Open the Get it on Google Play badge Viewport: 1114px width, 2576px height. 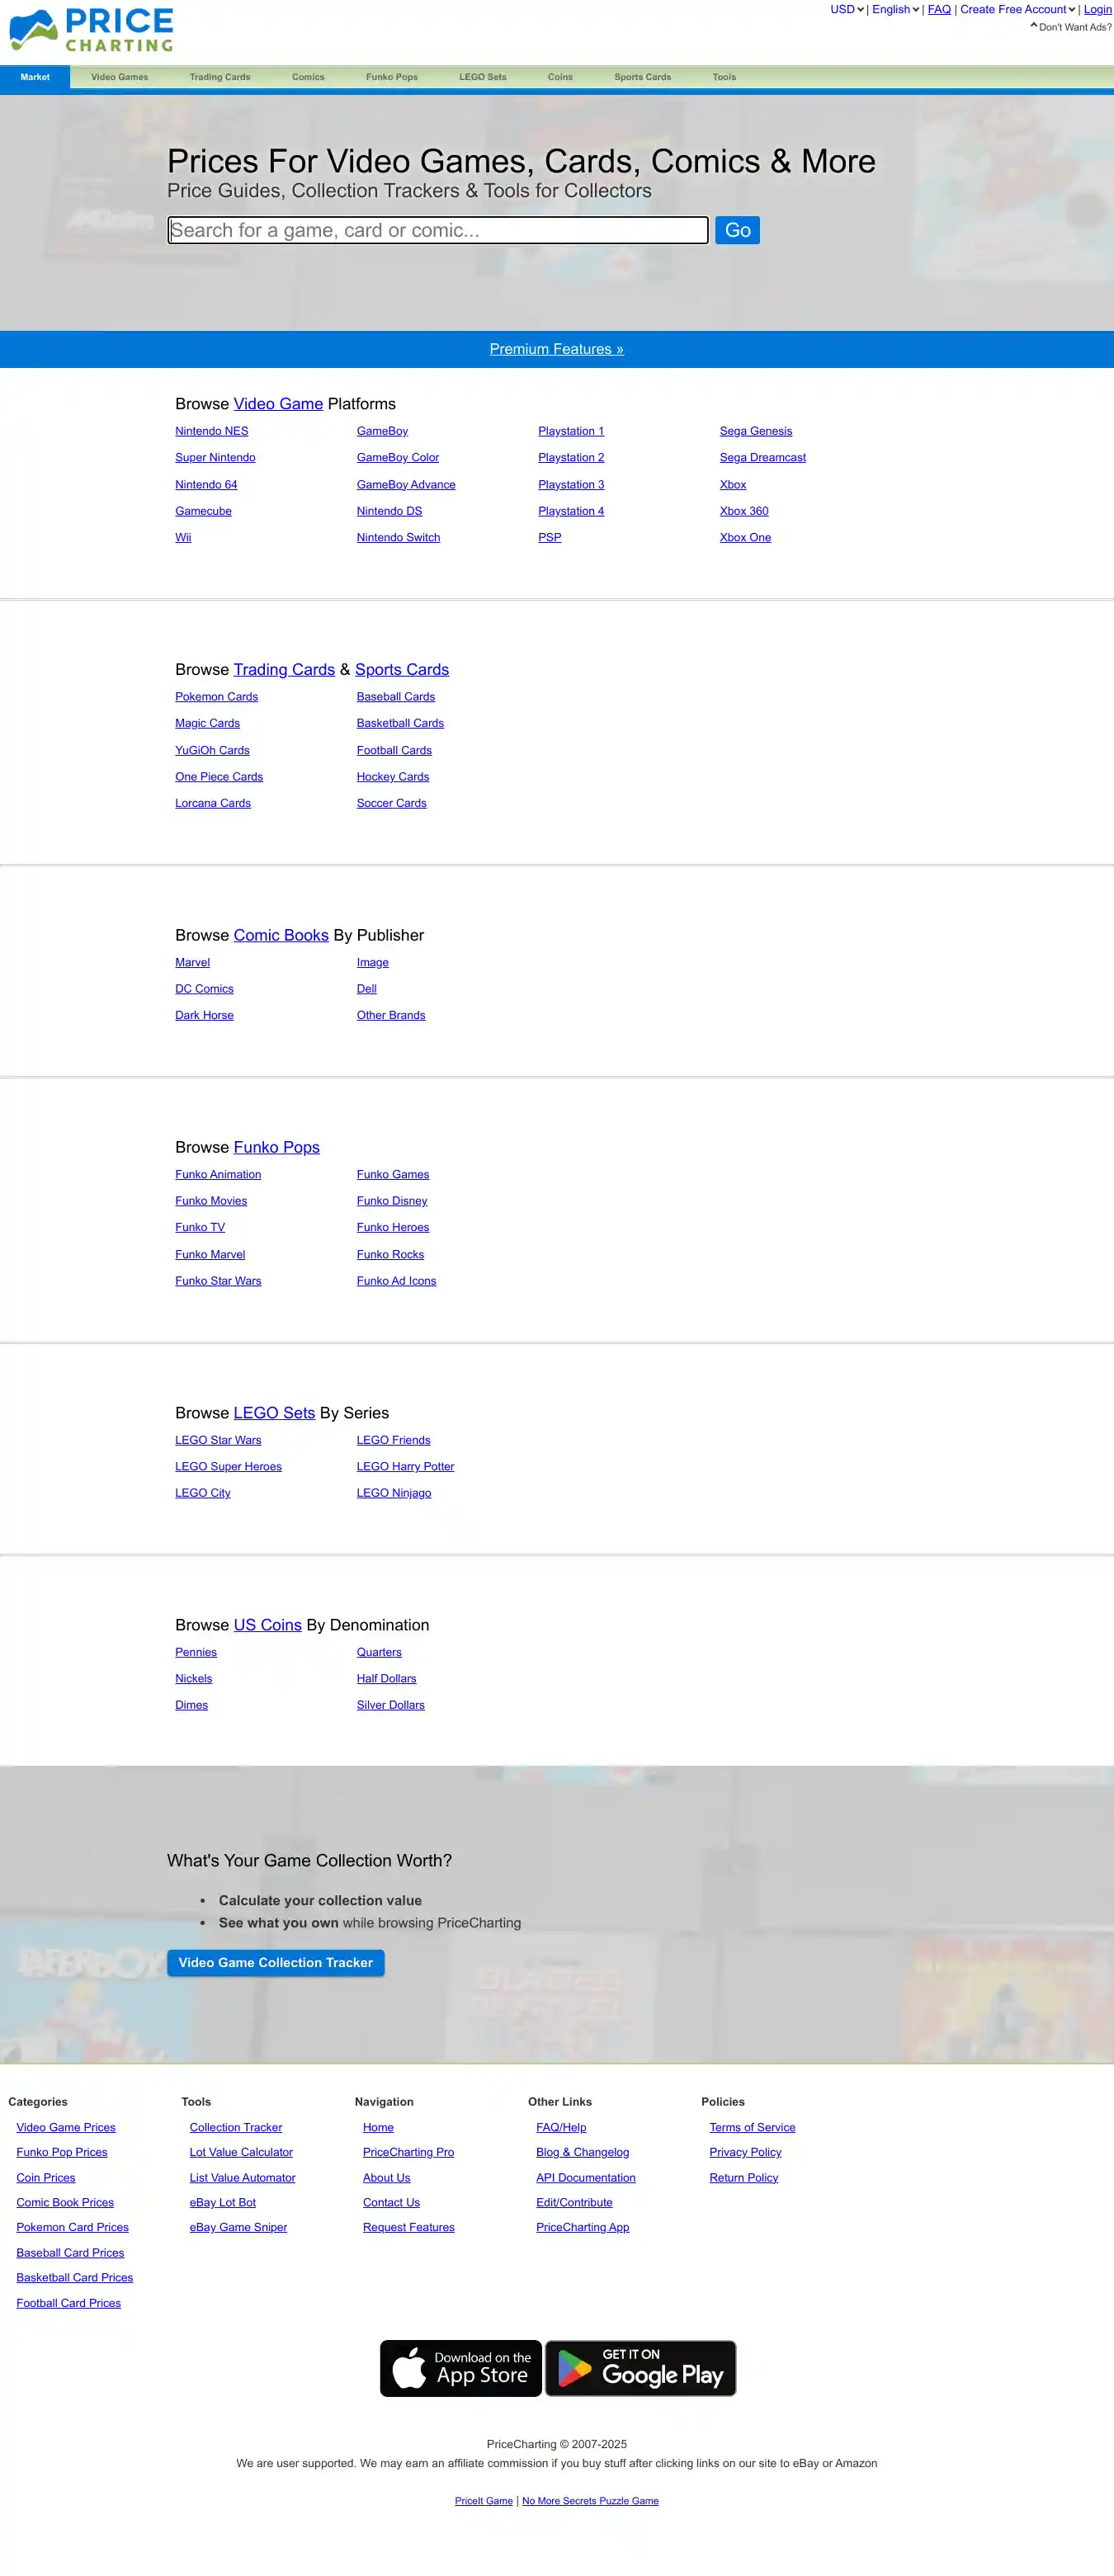coord(640,2367)
